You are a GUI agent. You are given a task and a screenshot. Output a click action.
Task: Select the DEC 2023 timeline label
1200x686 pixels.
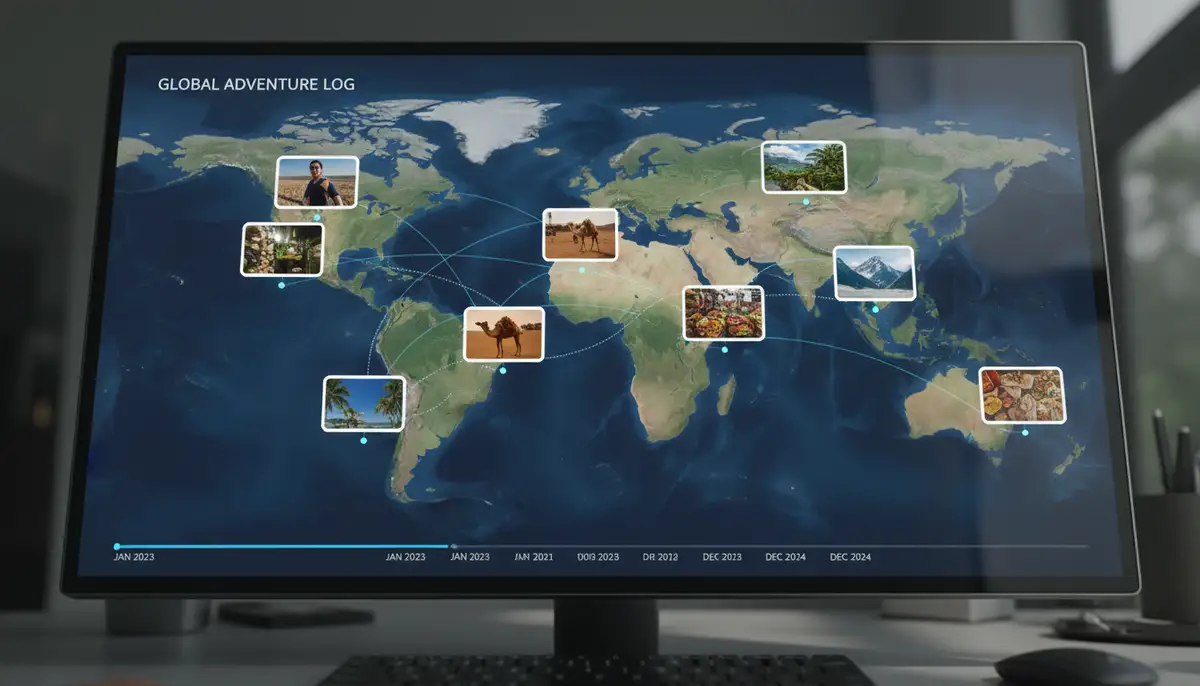722,557
